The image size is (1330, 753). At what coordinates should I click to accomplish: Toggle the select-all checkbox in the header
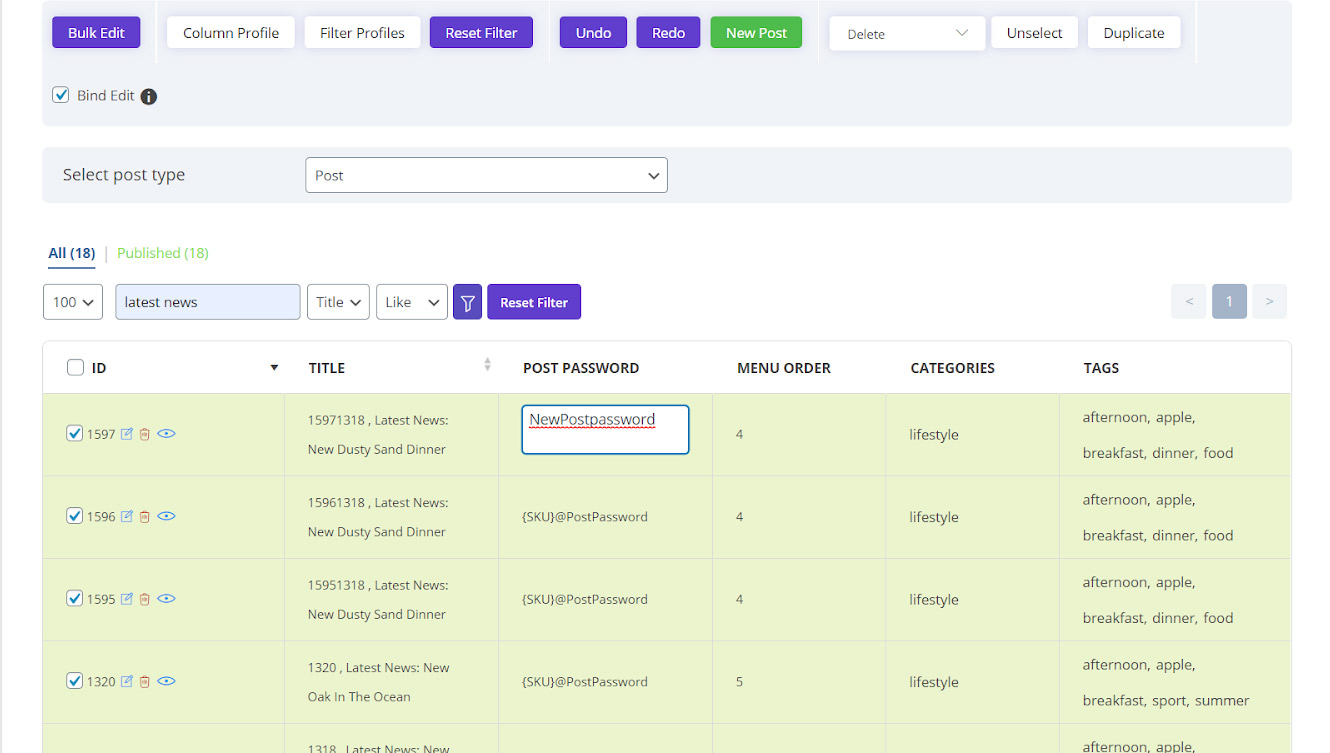point(76,366)
